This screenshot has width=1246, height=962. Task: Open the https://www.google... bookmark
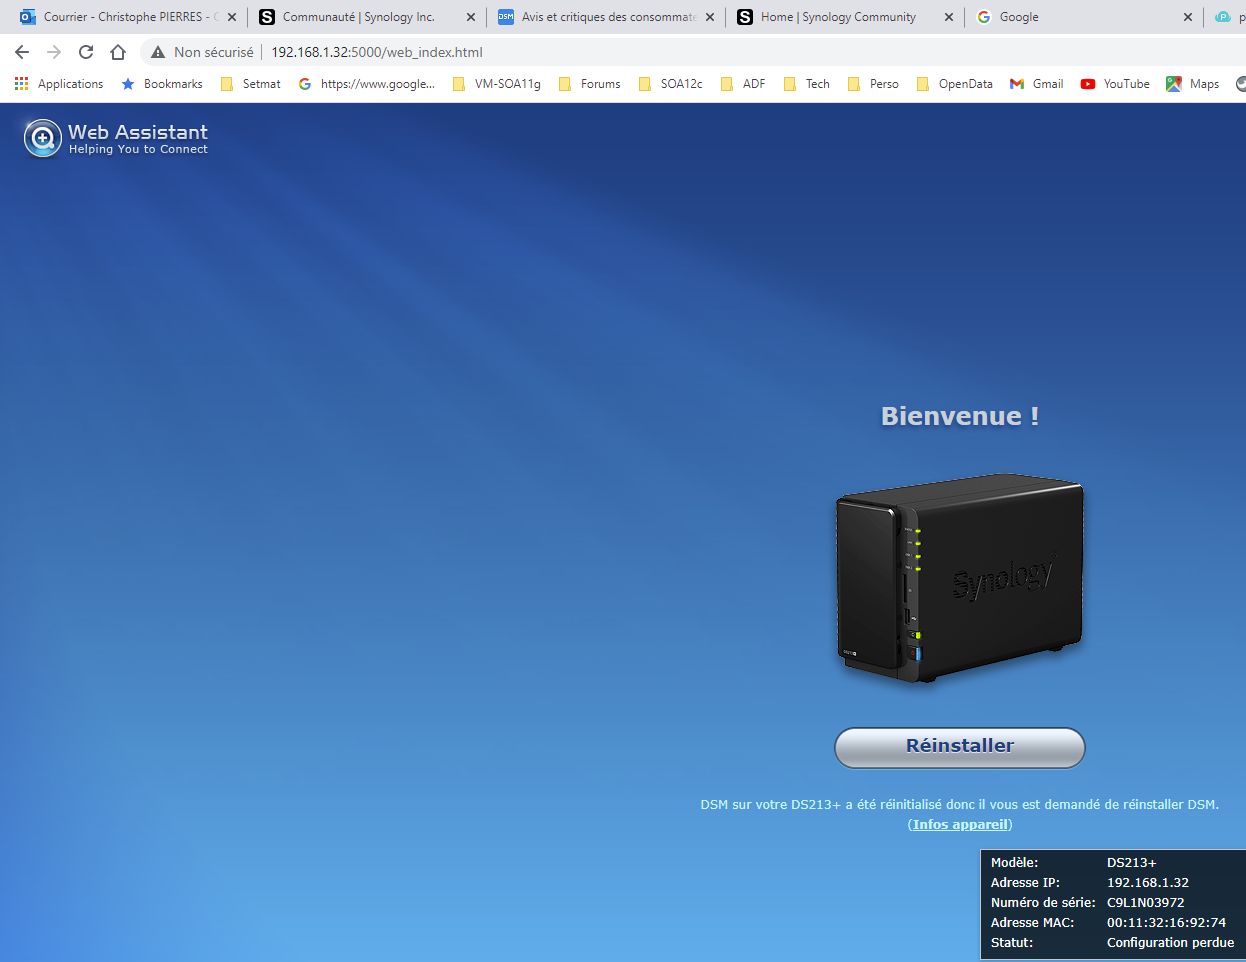pyautogui.click(x=367, y=84)
